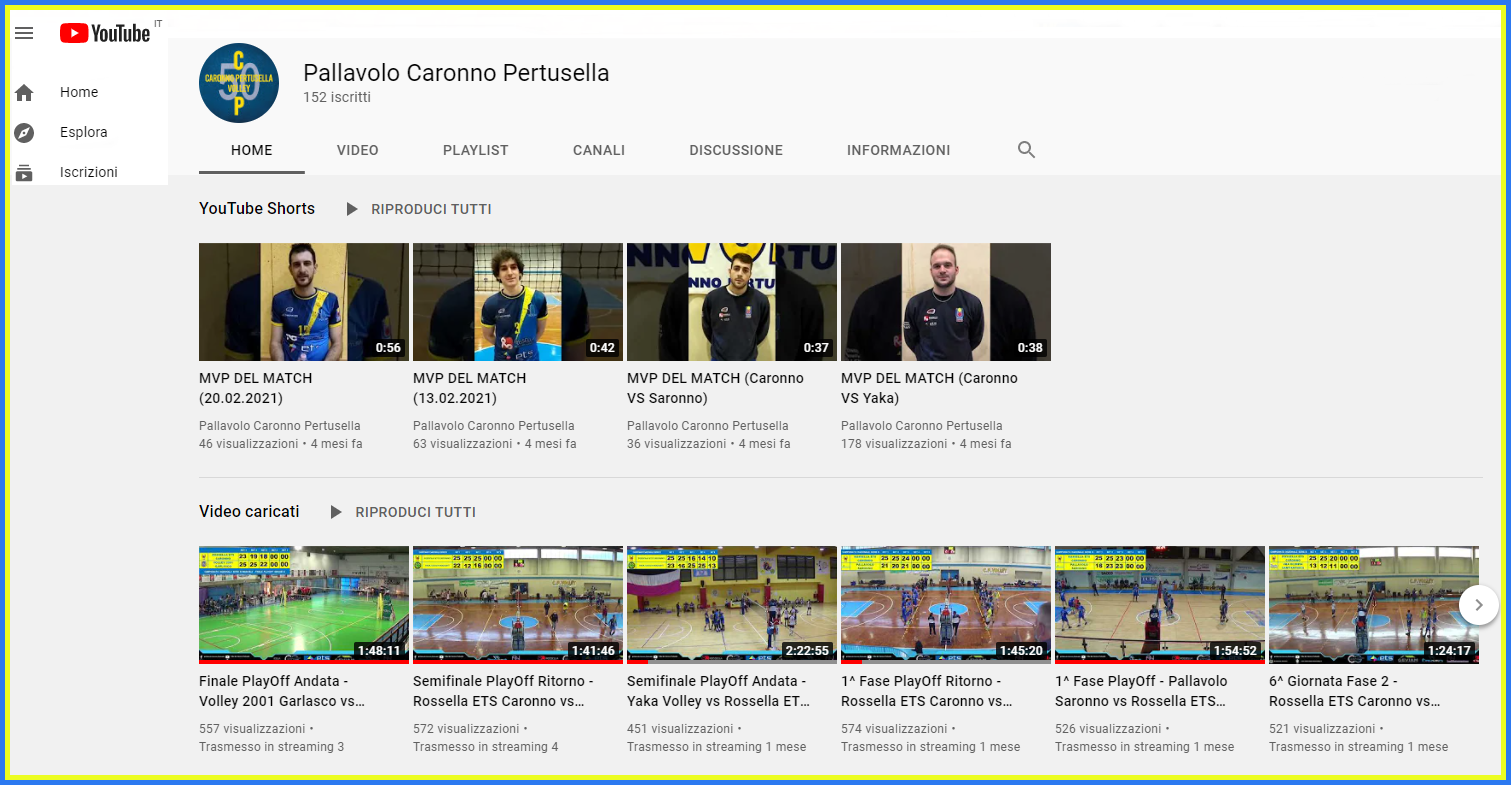This screenshot has width=1511, height=785.
Task: Open 1^ Fase PlayOff Pallavolo Saronno thumbnail
Action: tap(1160, 605)
